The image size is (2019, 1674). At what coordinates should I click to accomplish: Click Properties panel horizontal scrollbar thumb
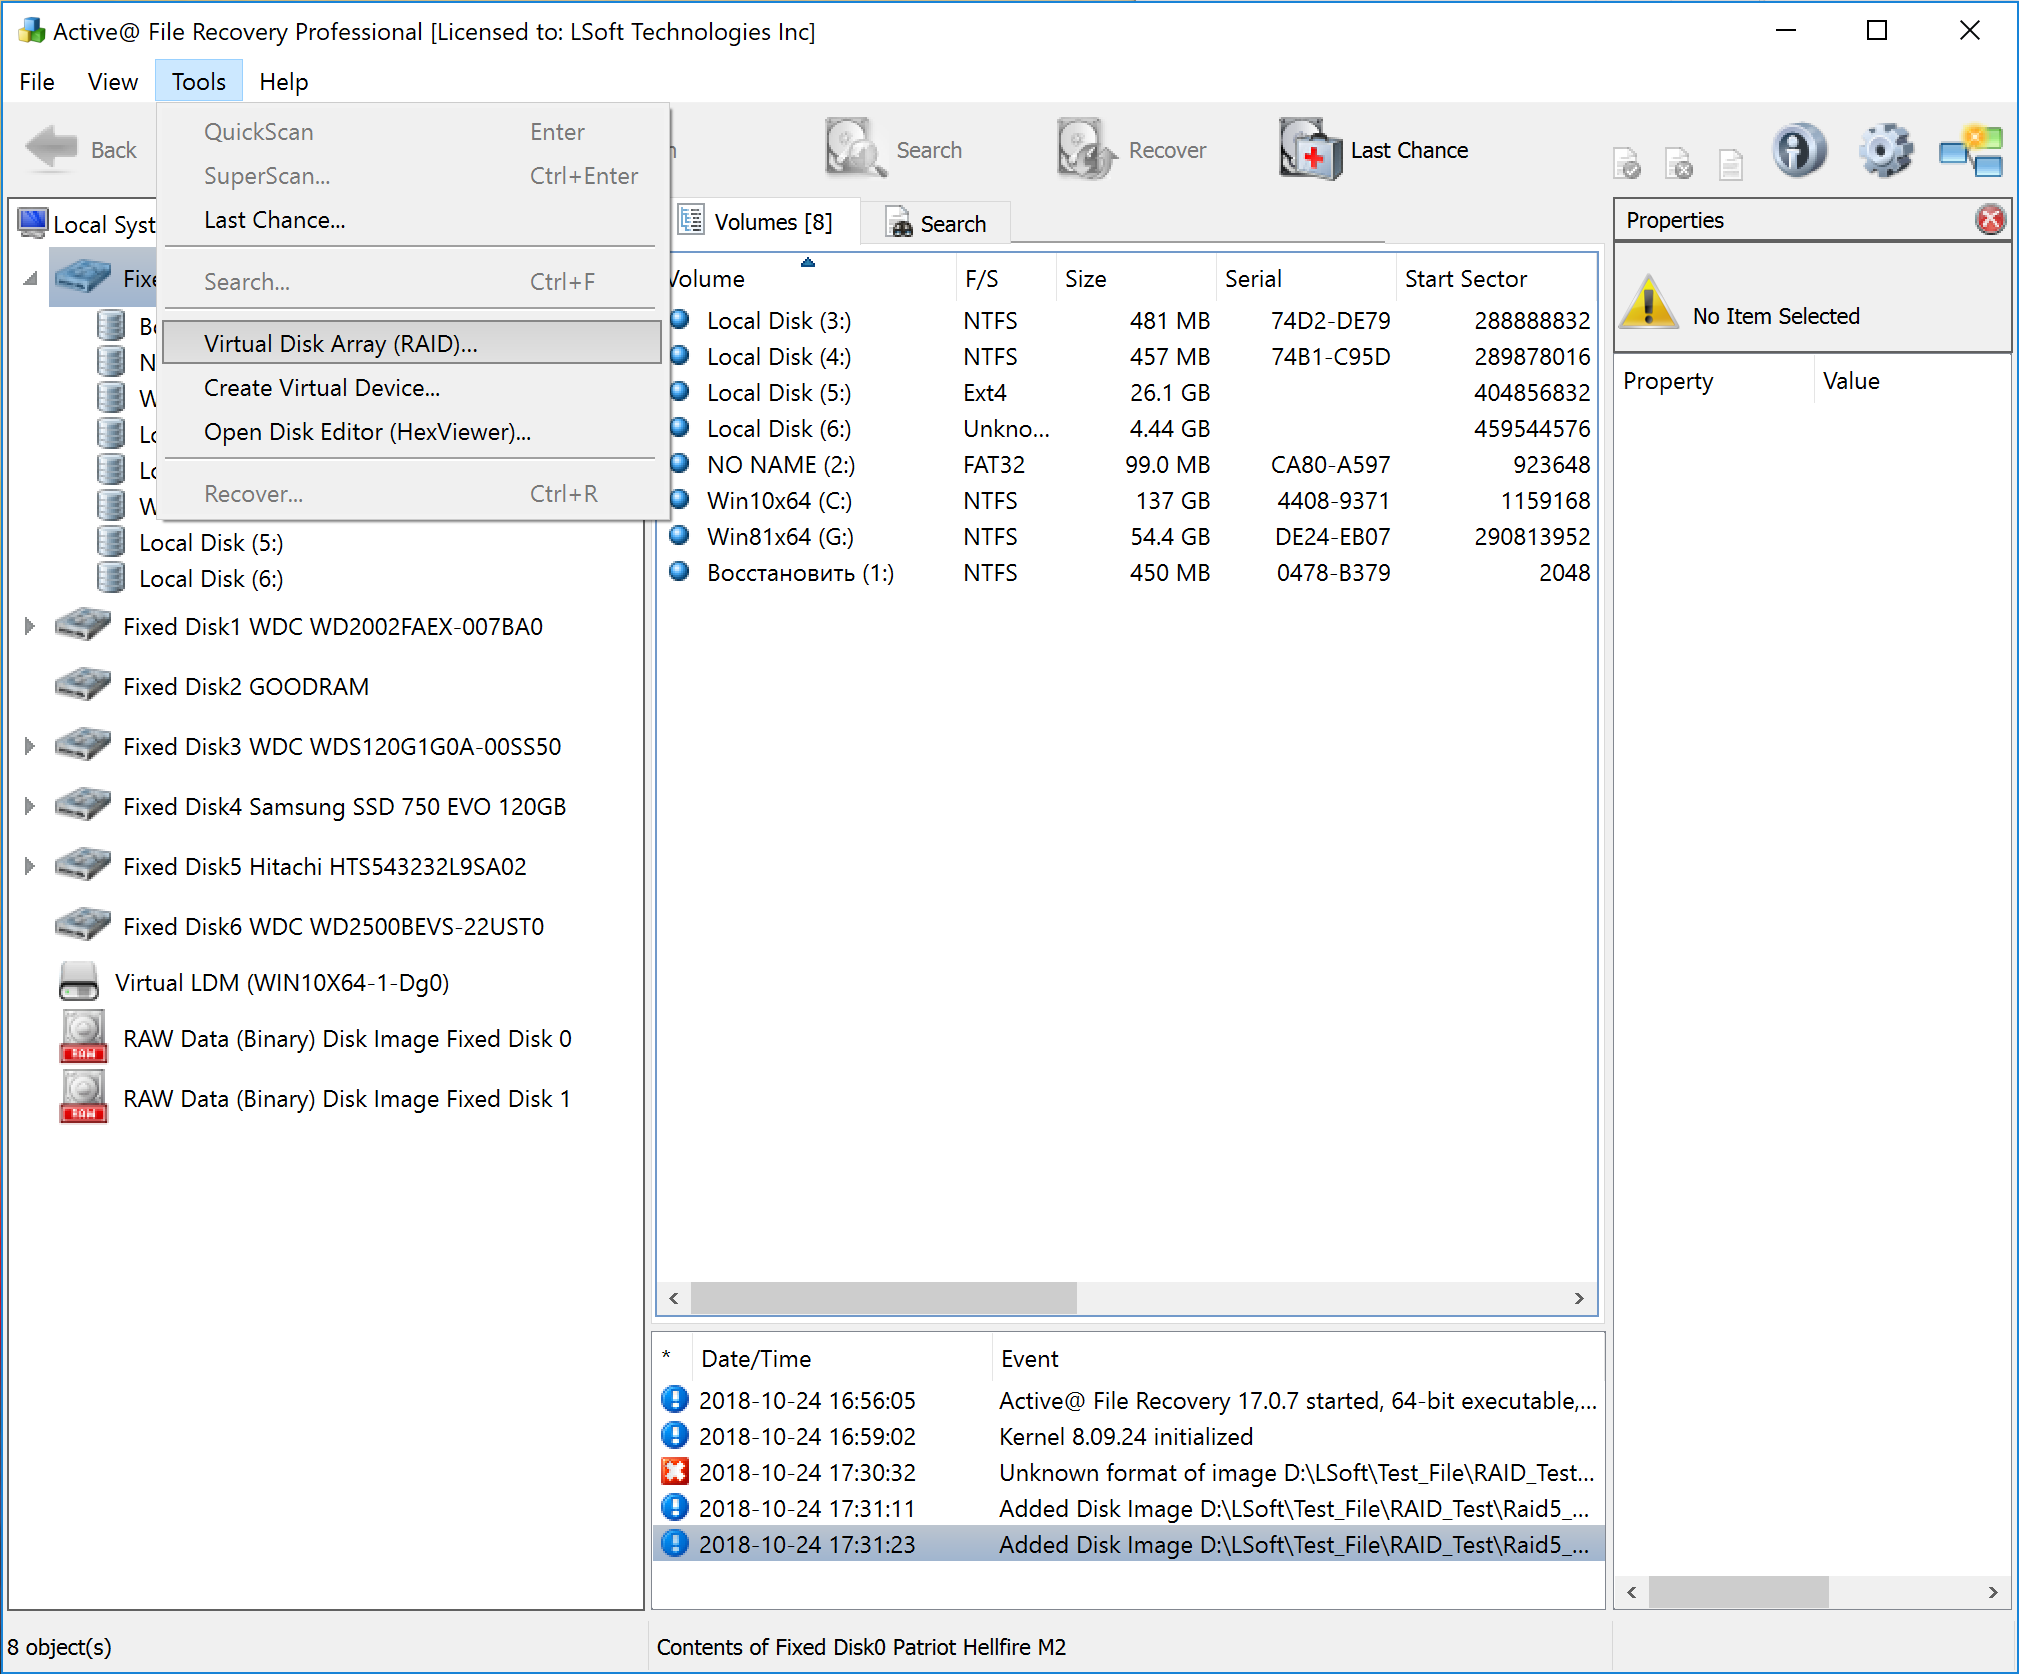coord(1738,1592)
